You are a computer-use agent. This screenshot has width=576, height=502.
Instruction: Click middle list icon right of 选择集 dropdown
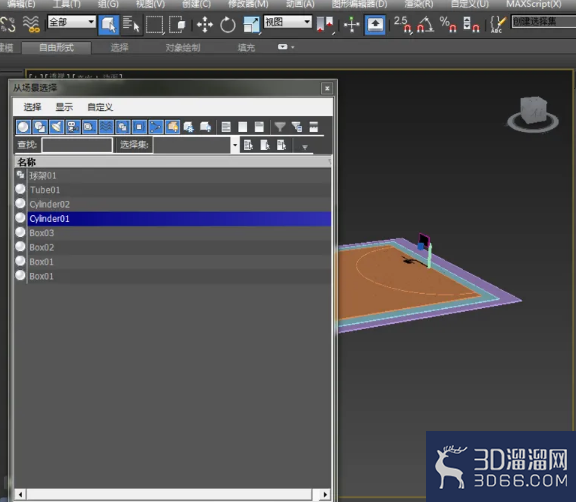point(265,145)
